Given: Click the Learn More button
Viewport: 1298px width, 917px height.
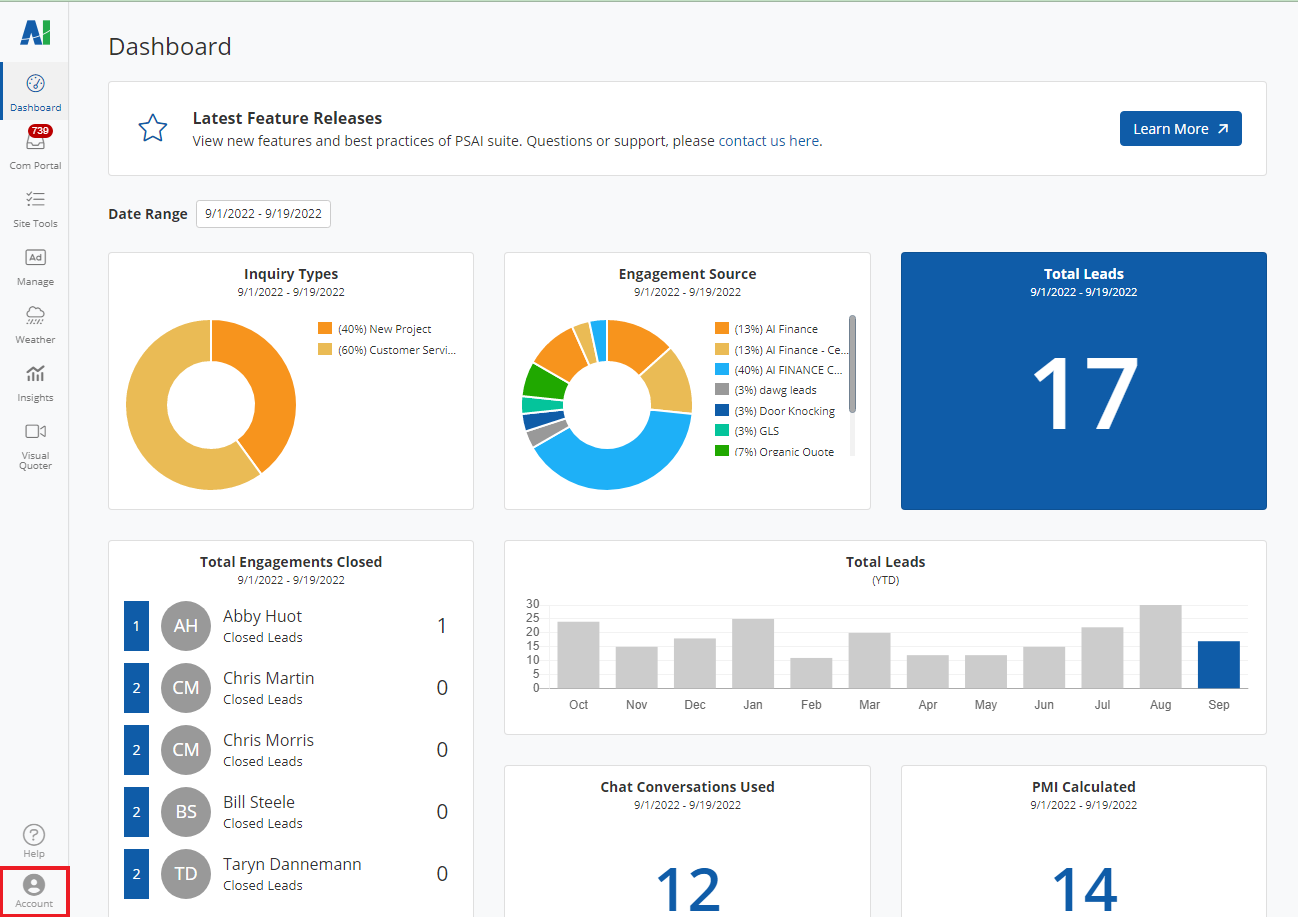Looking at the screenshot, I should [x=1180, y=129].
